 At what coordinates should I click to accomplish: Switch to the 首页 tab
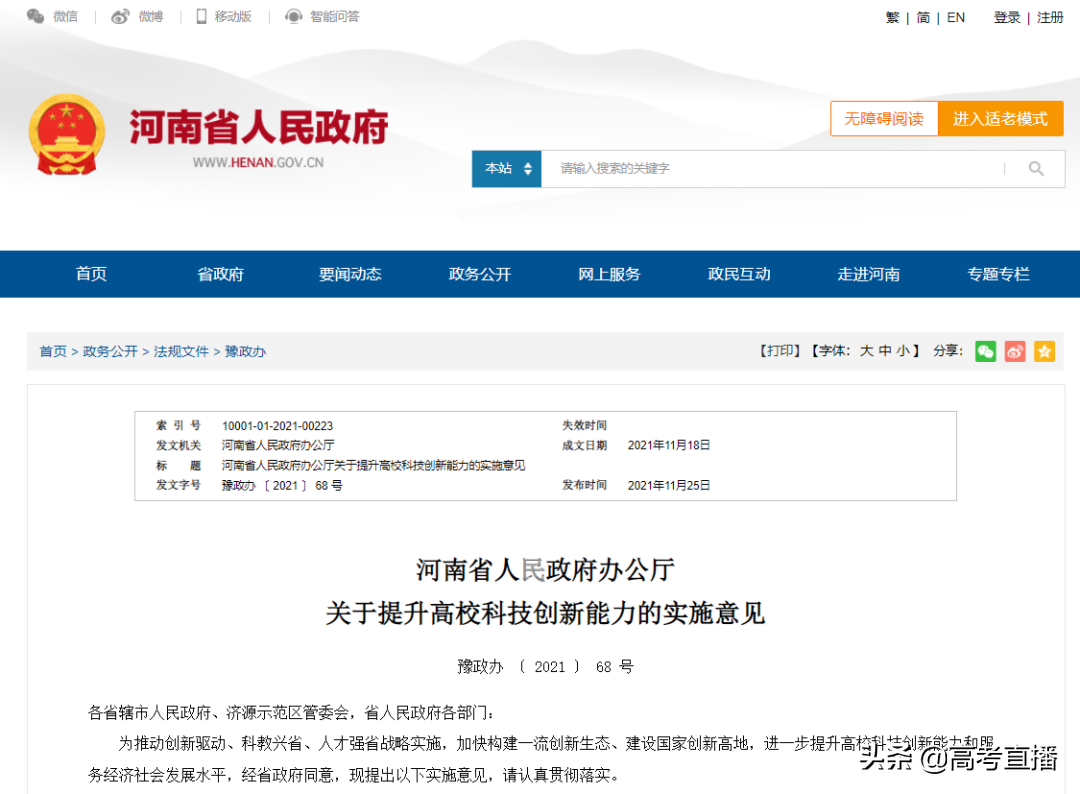click(x=91, y=274)
